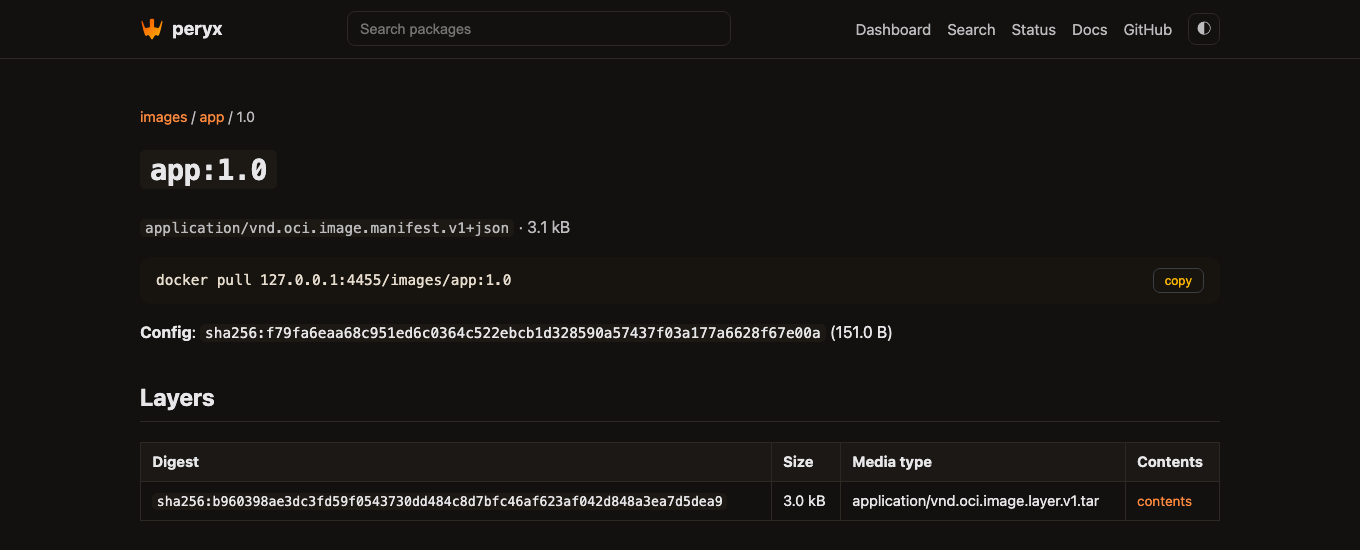Navigate to app breadcrumb link
The height and width of the screenshot is (550, 1360).
coord(212,117)
